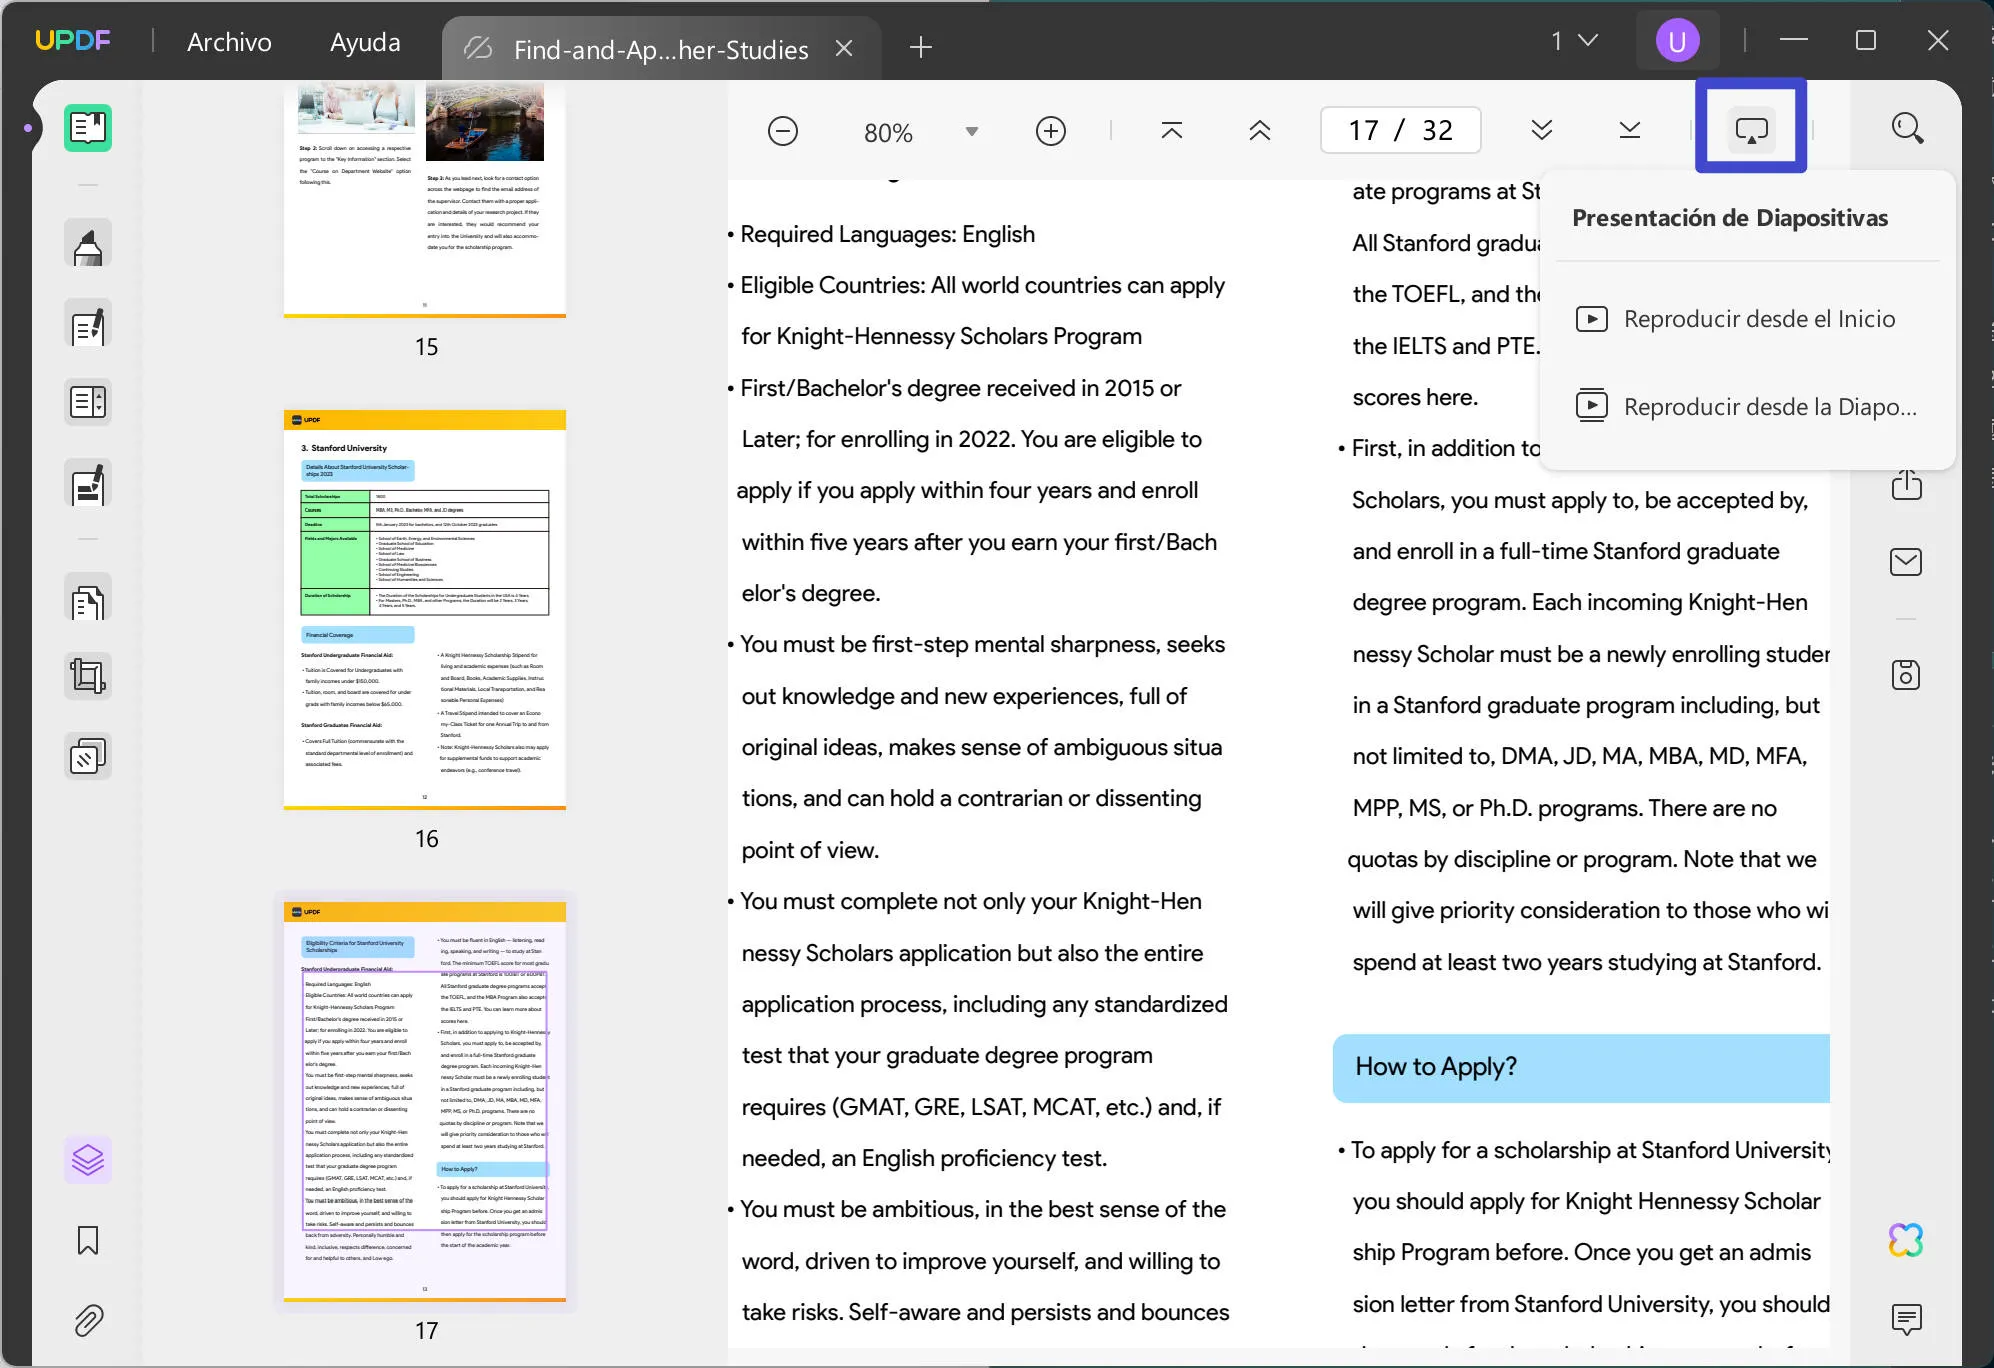Click the 80% zoom value

(x=888, y=132)
